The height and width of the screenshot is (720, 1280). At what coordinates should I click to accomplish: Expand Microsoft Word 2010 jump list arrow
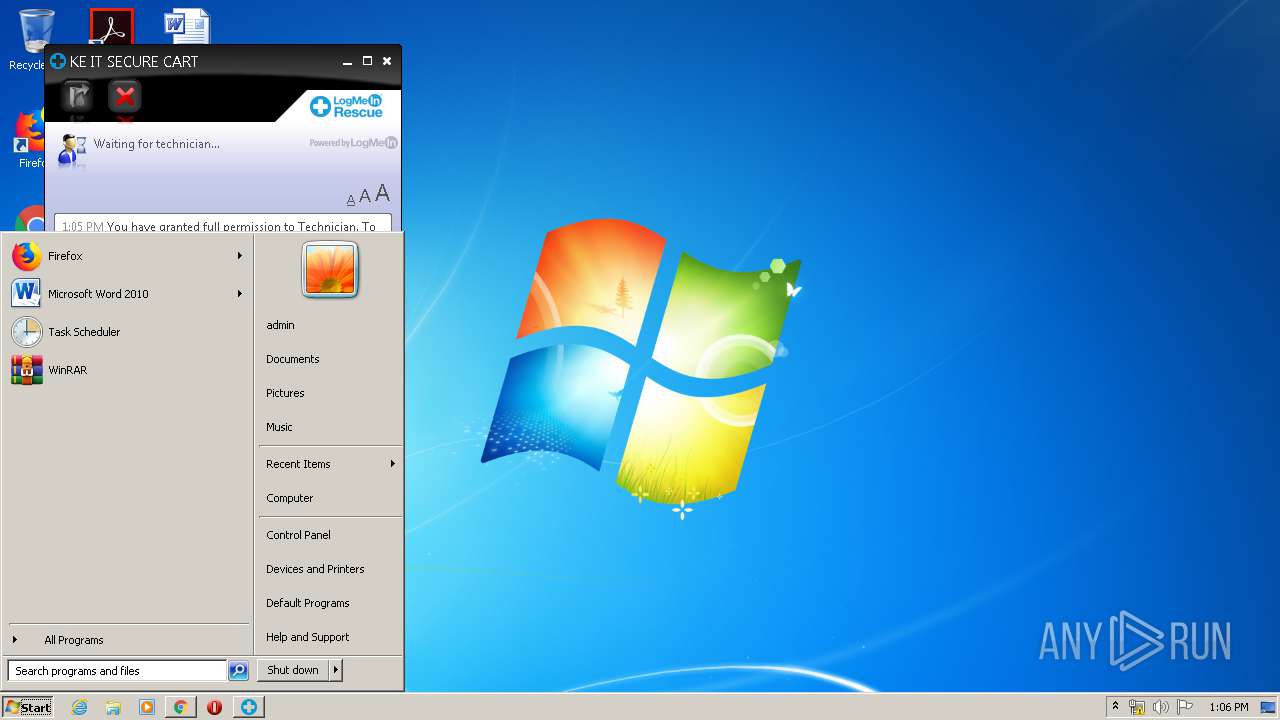240,294
